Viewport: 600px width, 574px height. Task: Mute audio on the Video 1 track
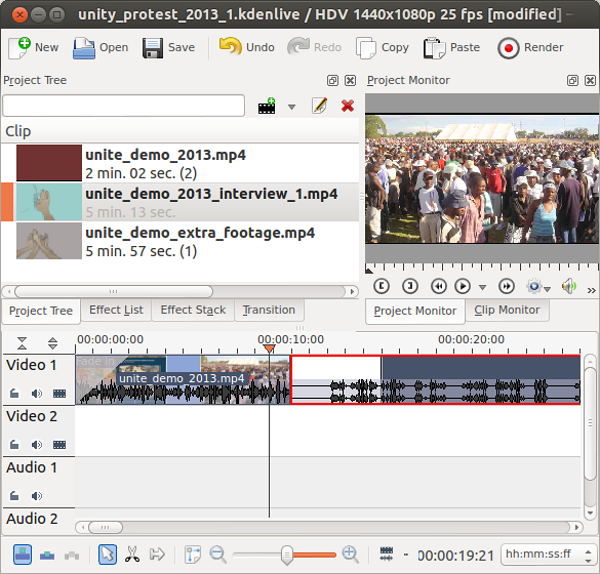37,393
